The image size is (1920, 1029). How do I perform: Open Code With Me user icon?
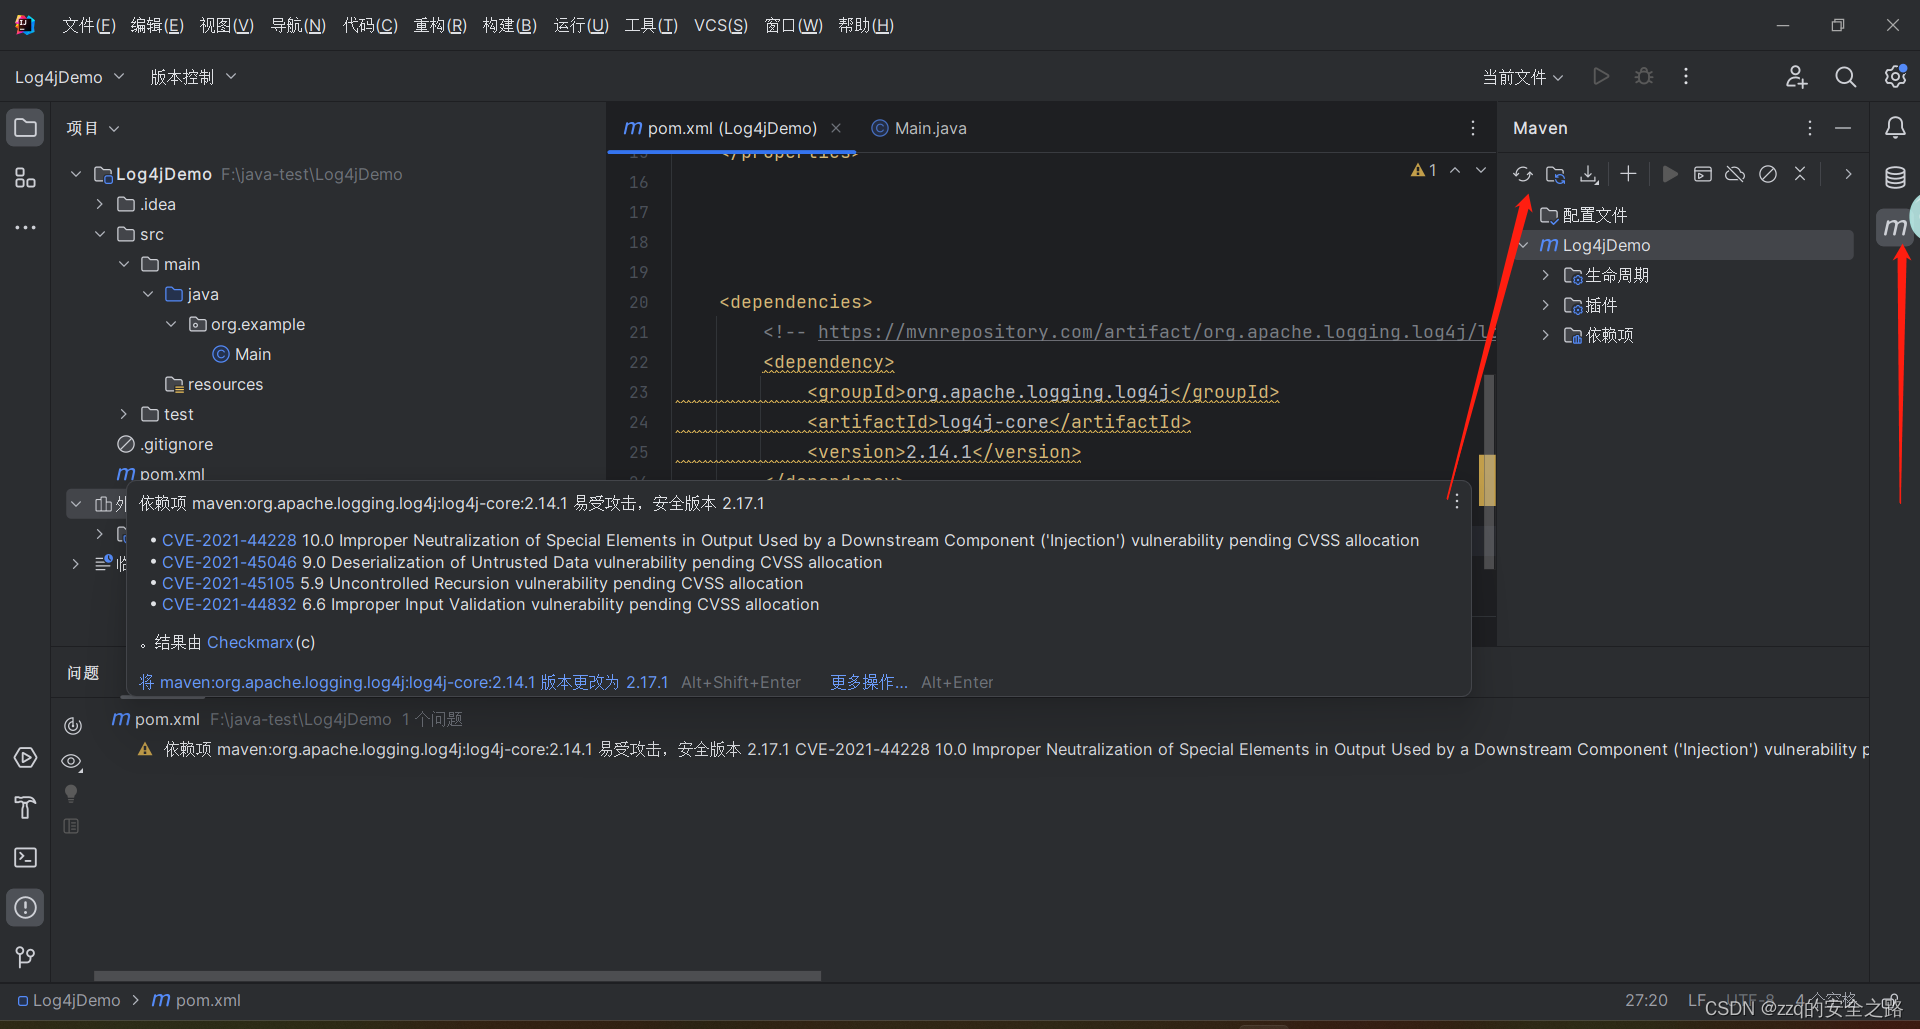click(1796, 77)
